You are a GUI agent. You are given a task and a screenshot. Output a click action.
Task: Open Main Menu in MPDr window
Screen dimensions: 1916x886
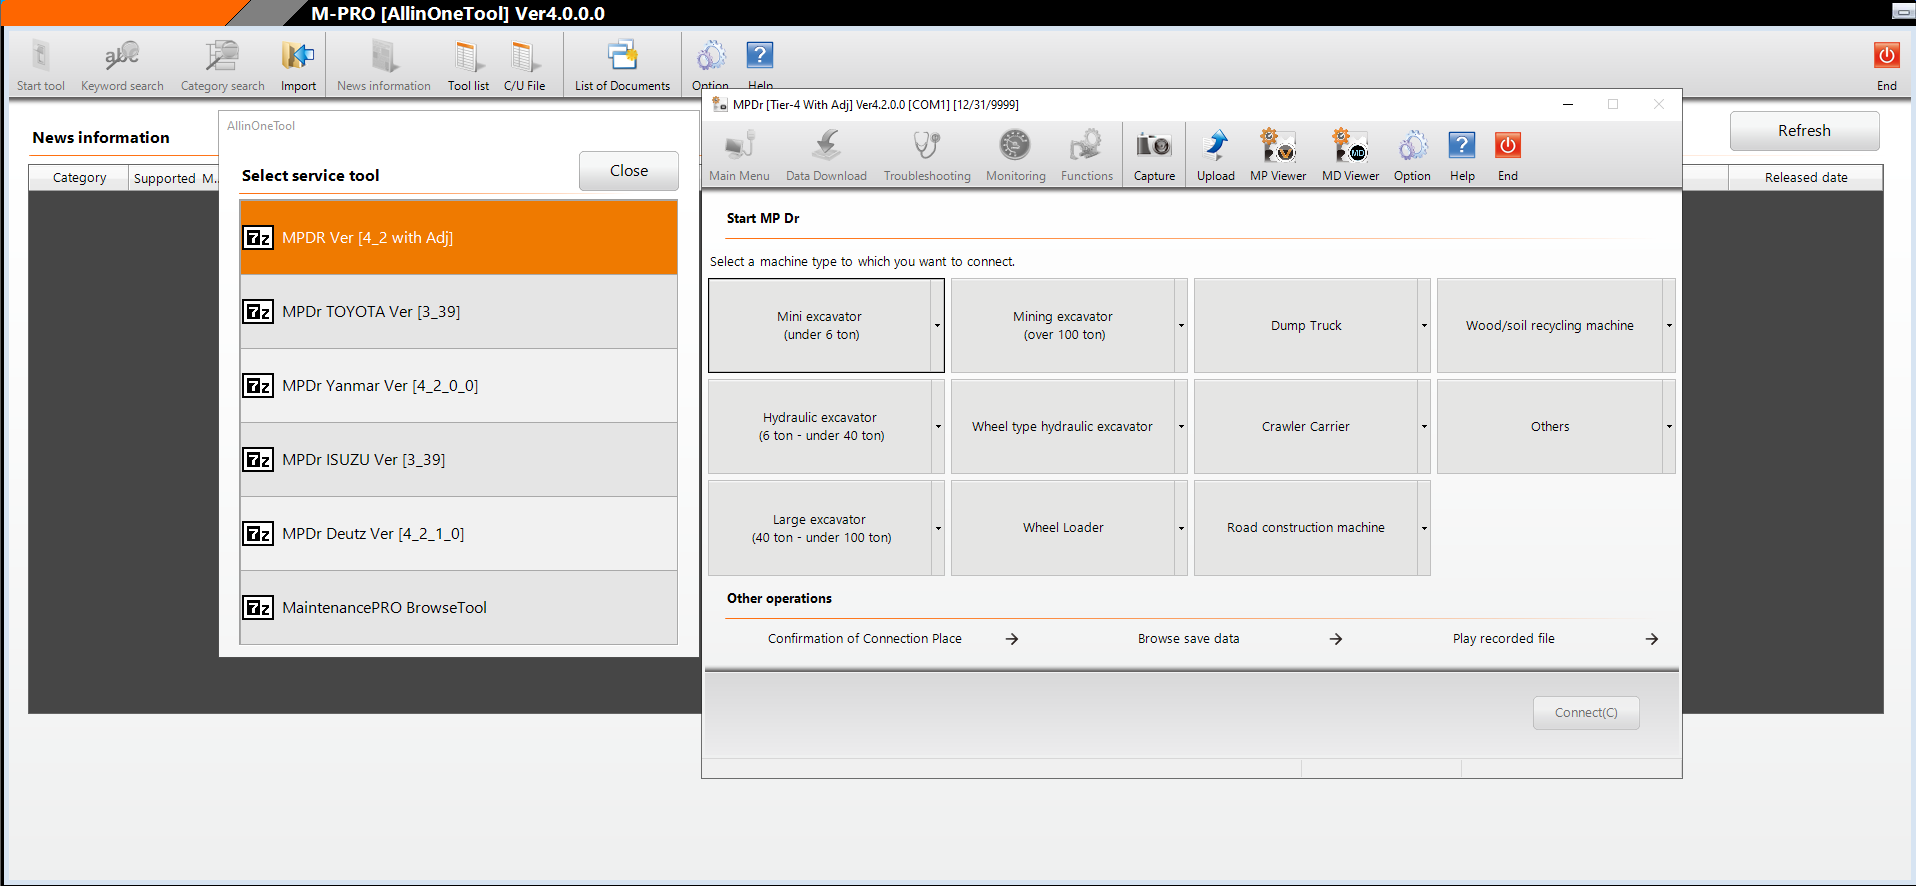[x=739, y=155]
